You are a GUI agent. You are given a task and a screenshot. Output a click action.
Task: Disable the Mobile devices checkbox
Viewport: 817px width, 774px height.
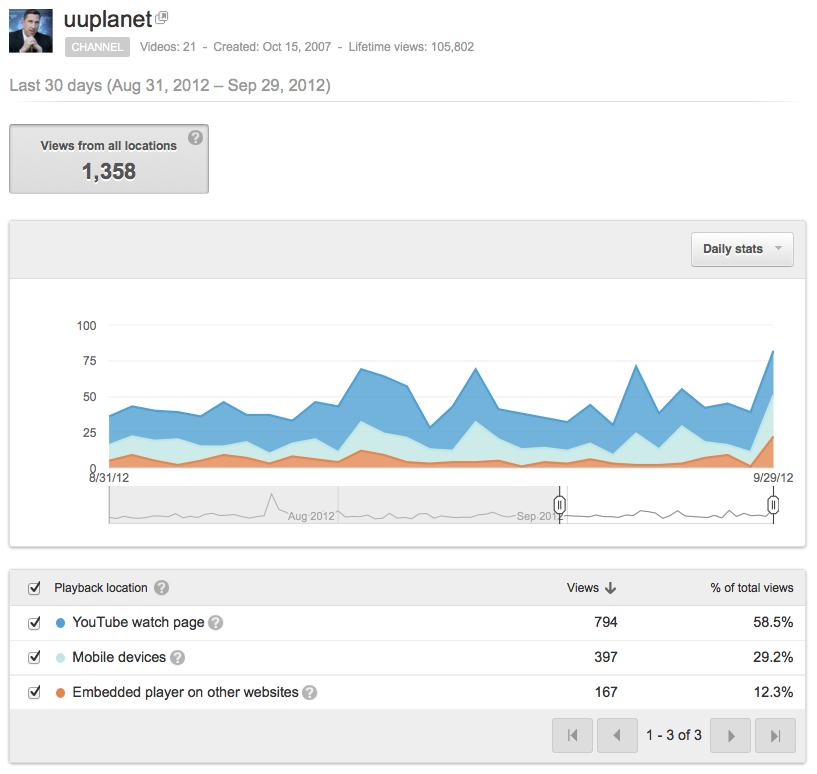[35, 657]
